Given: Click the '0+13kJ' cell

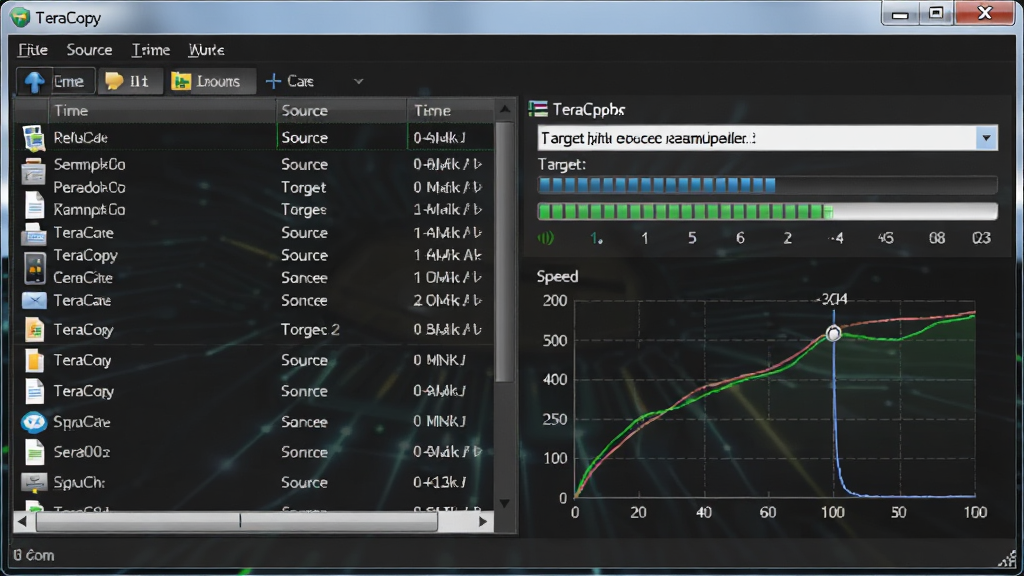Looking at the screenshot, I should click(440, 483).
